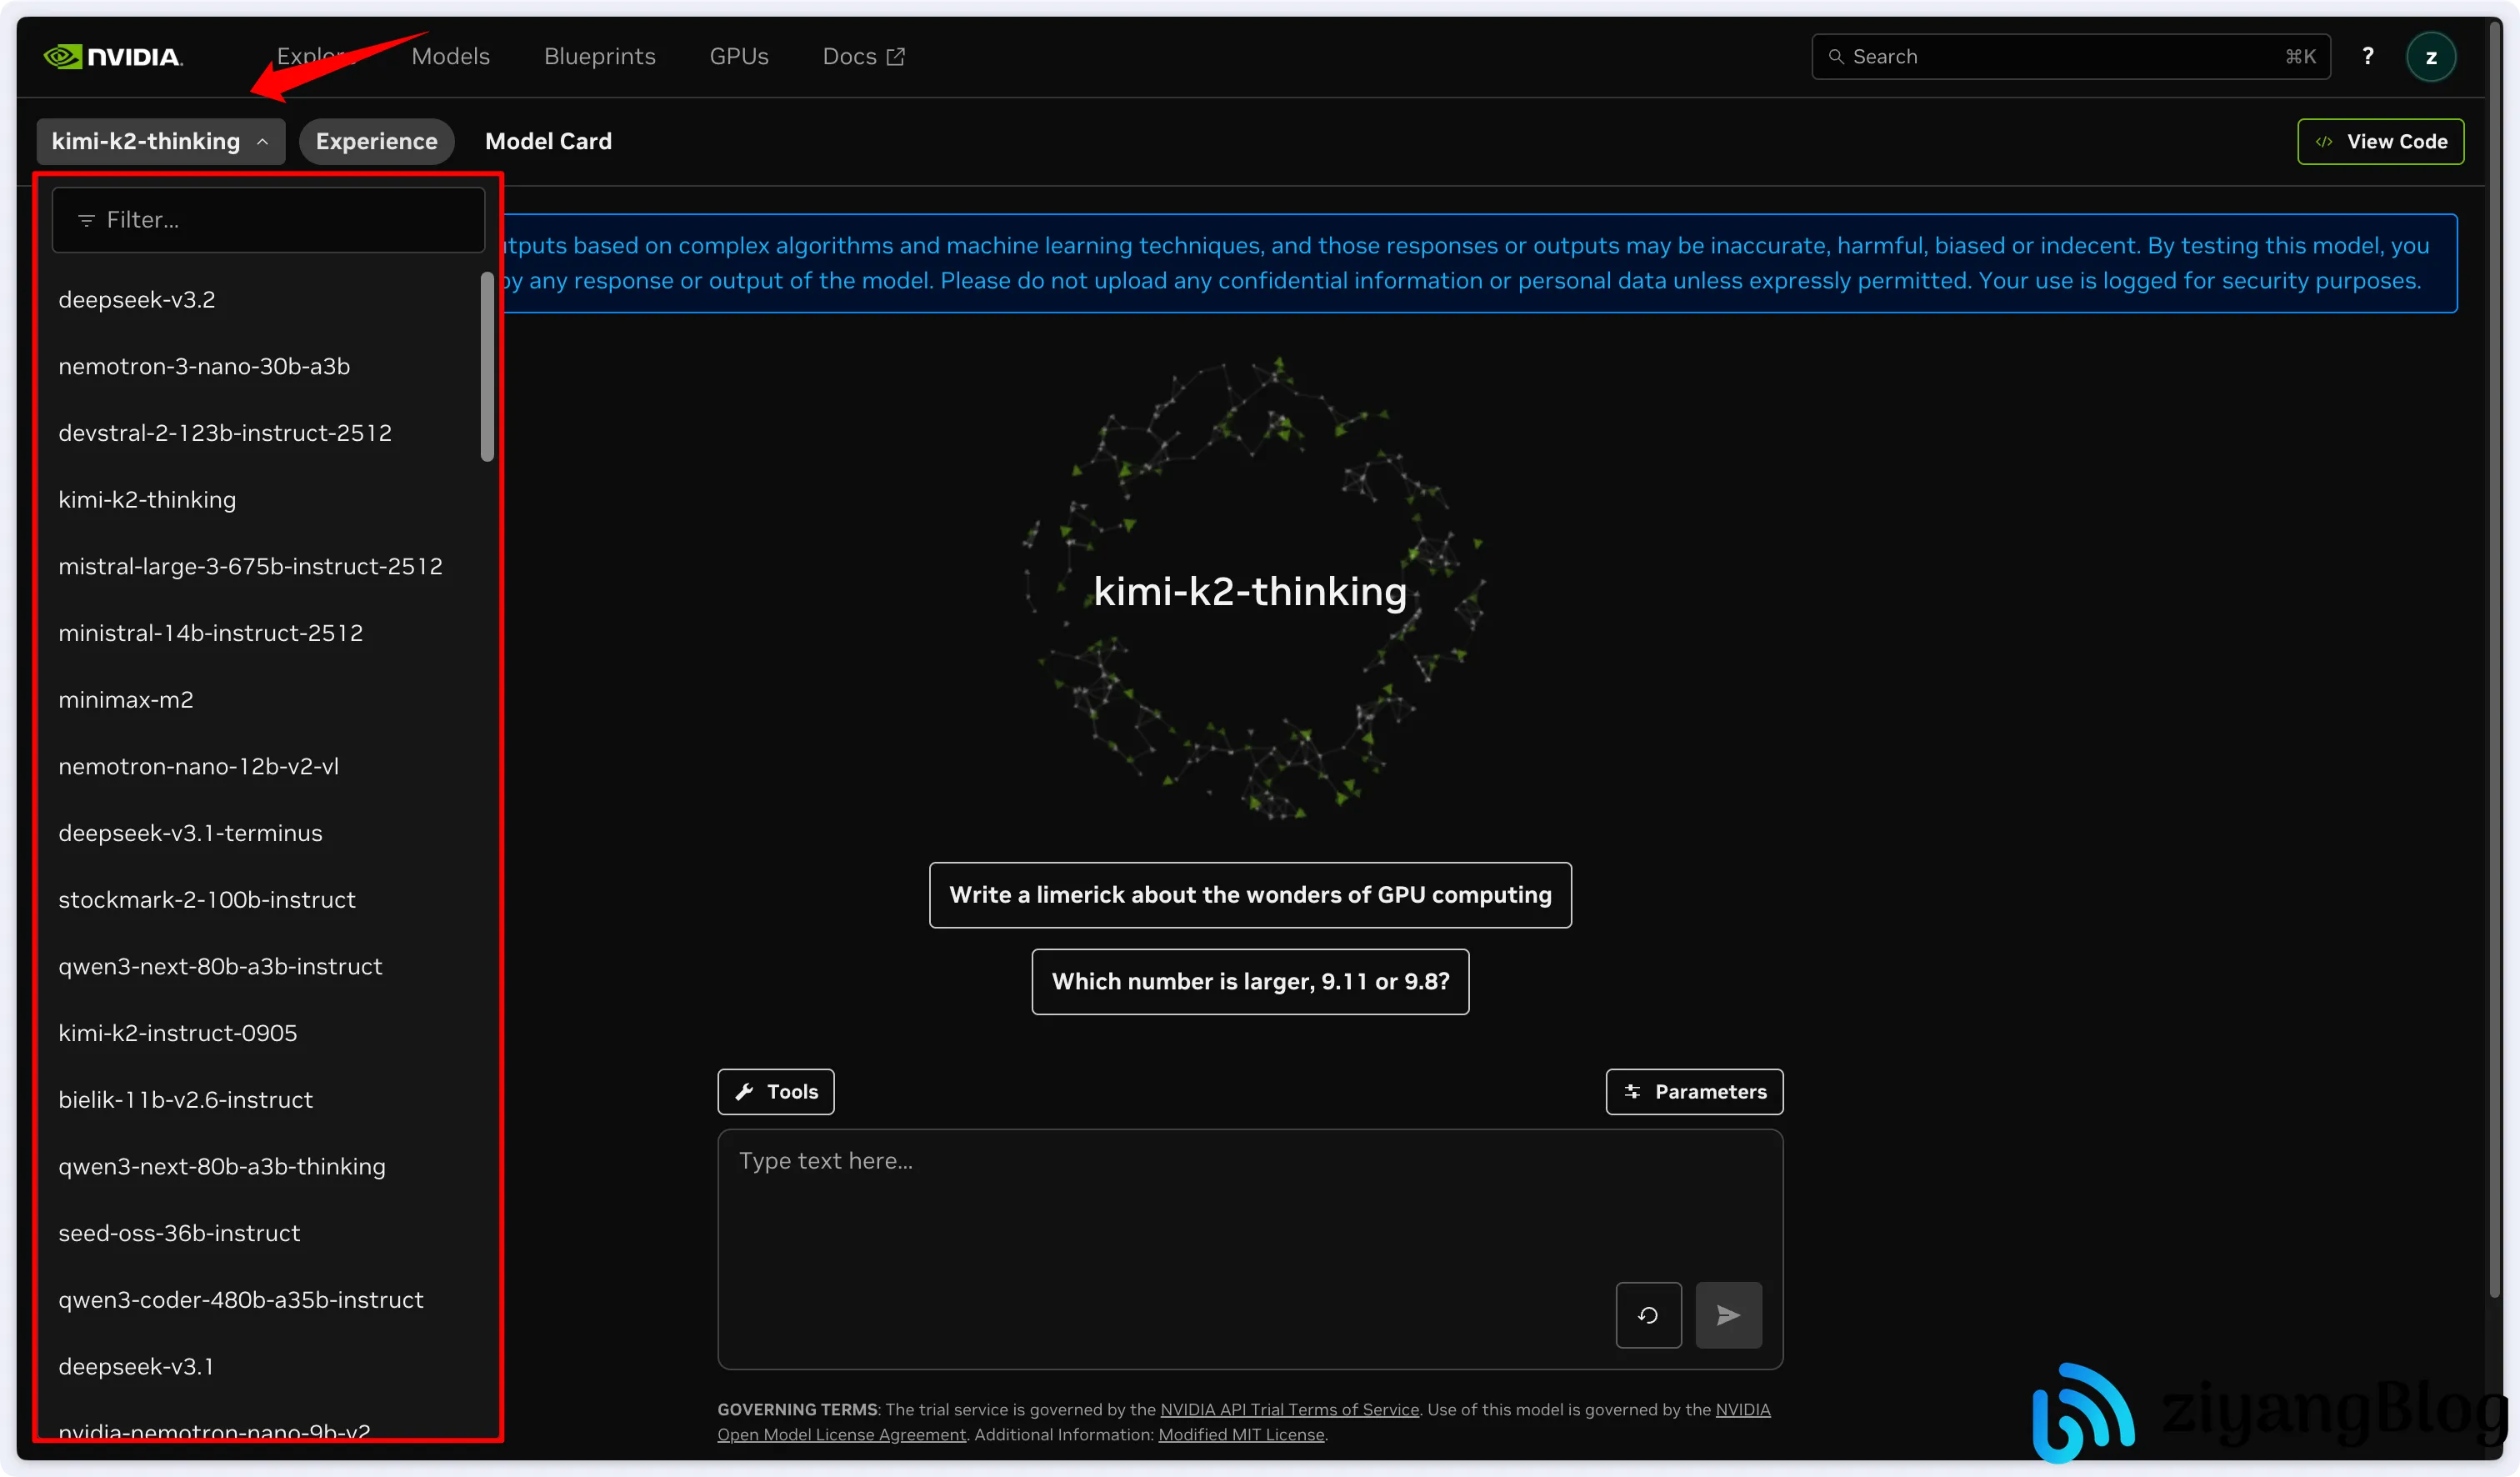Open Tools with wrench icon
This screenshot has height=1477, width=2520.
[x=776, y=1092]
